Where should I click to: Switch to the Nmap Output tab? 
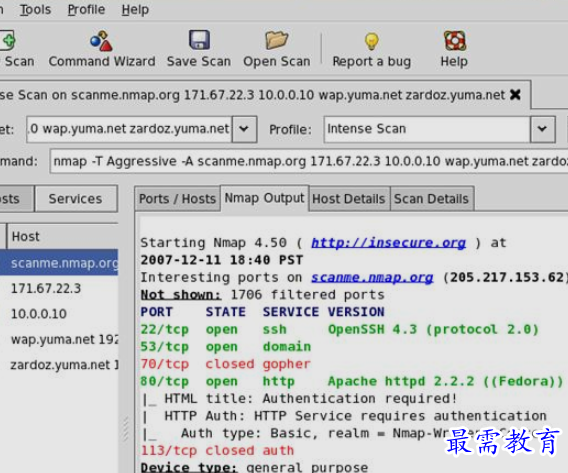pyautogui.click(x=264, y=198)
